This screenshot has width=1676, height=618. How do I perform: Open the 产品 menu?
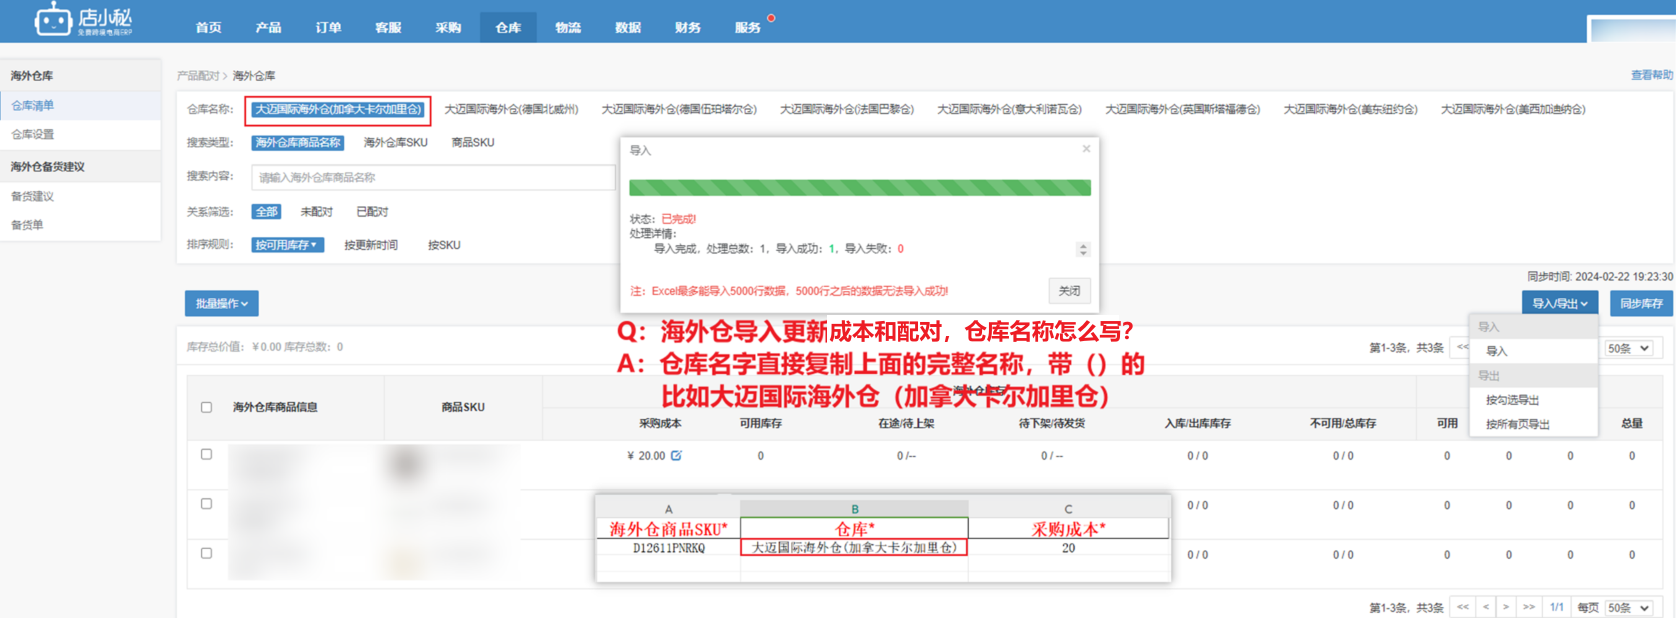click(268, 27)
